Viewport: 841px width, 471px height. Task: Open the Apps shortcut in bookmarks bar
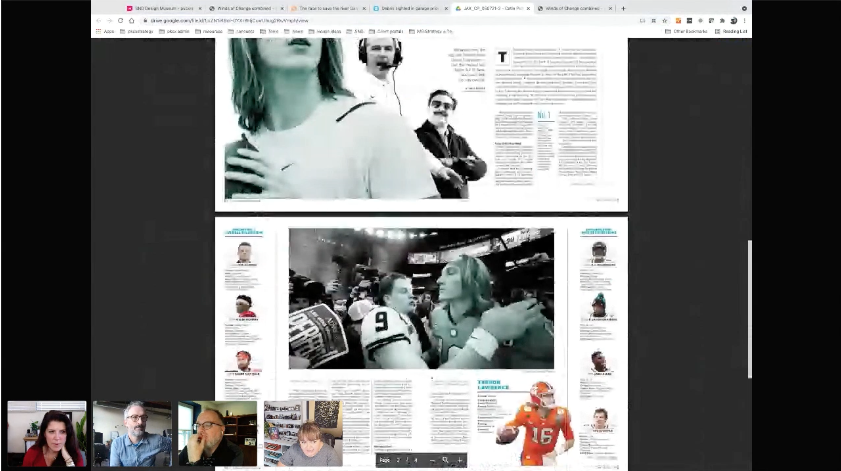click(x=104, y=31)
